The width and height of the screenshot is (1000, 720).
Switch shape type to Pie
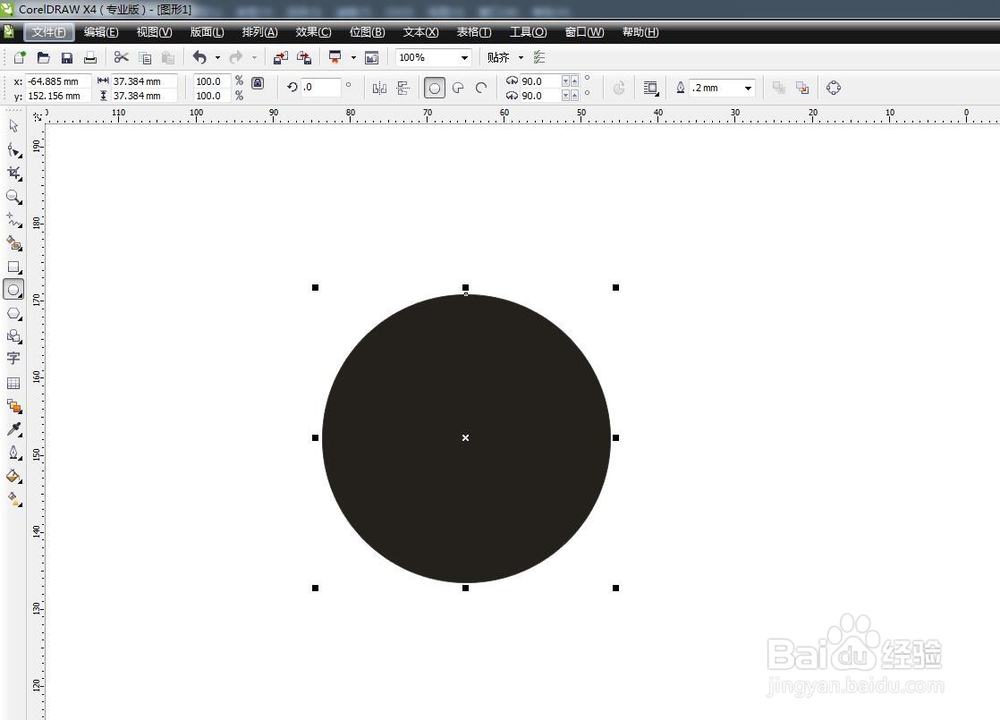click(x=458, y=88)
